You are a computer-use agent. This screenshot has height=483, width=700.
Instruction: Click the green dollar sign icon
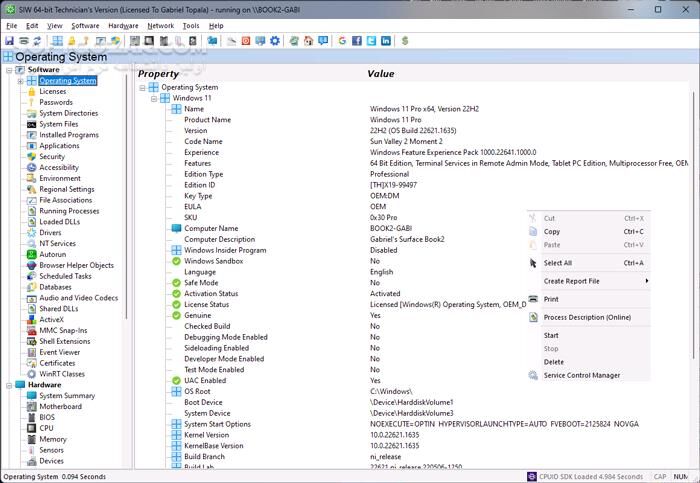405,41
